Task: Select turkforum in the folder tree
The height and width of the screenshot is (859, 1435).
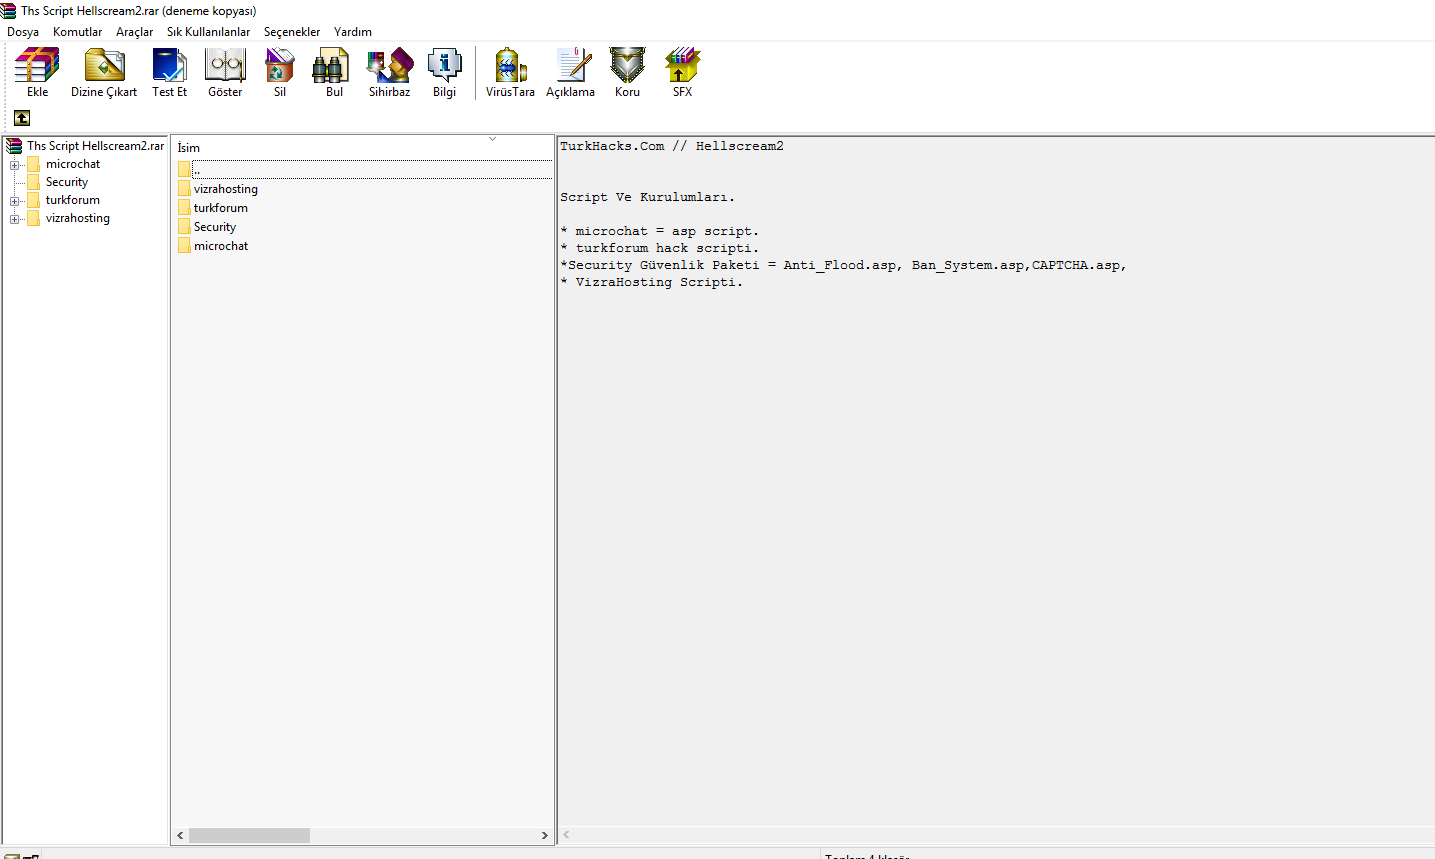Action: pyautogui.click(x=73, y=200)
